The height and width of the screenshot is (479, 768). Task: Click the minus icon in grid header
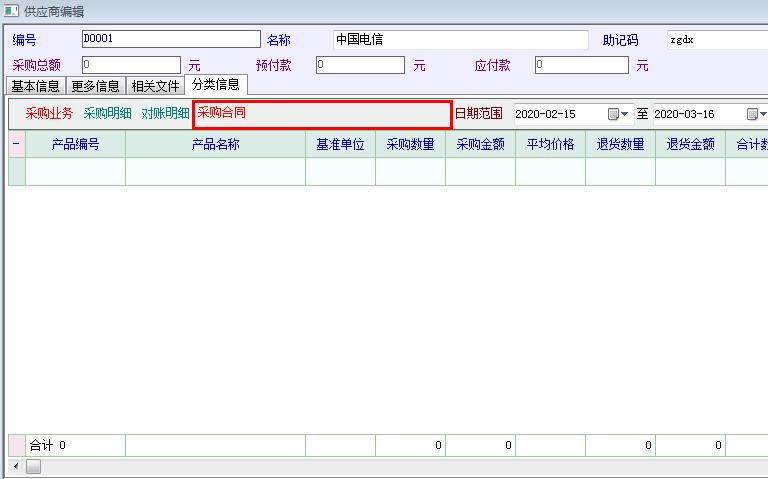(16, 144)
